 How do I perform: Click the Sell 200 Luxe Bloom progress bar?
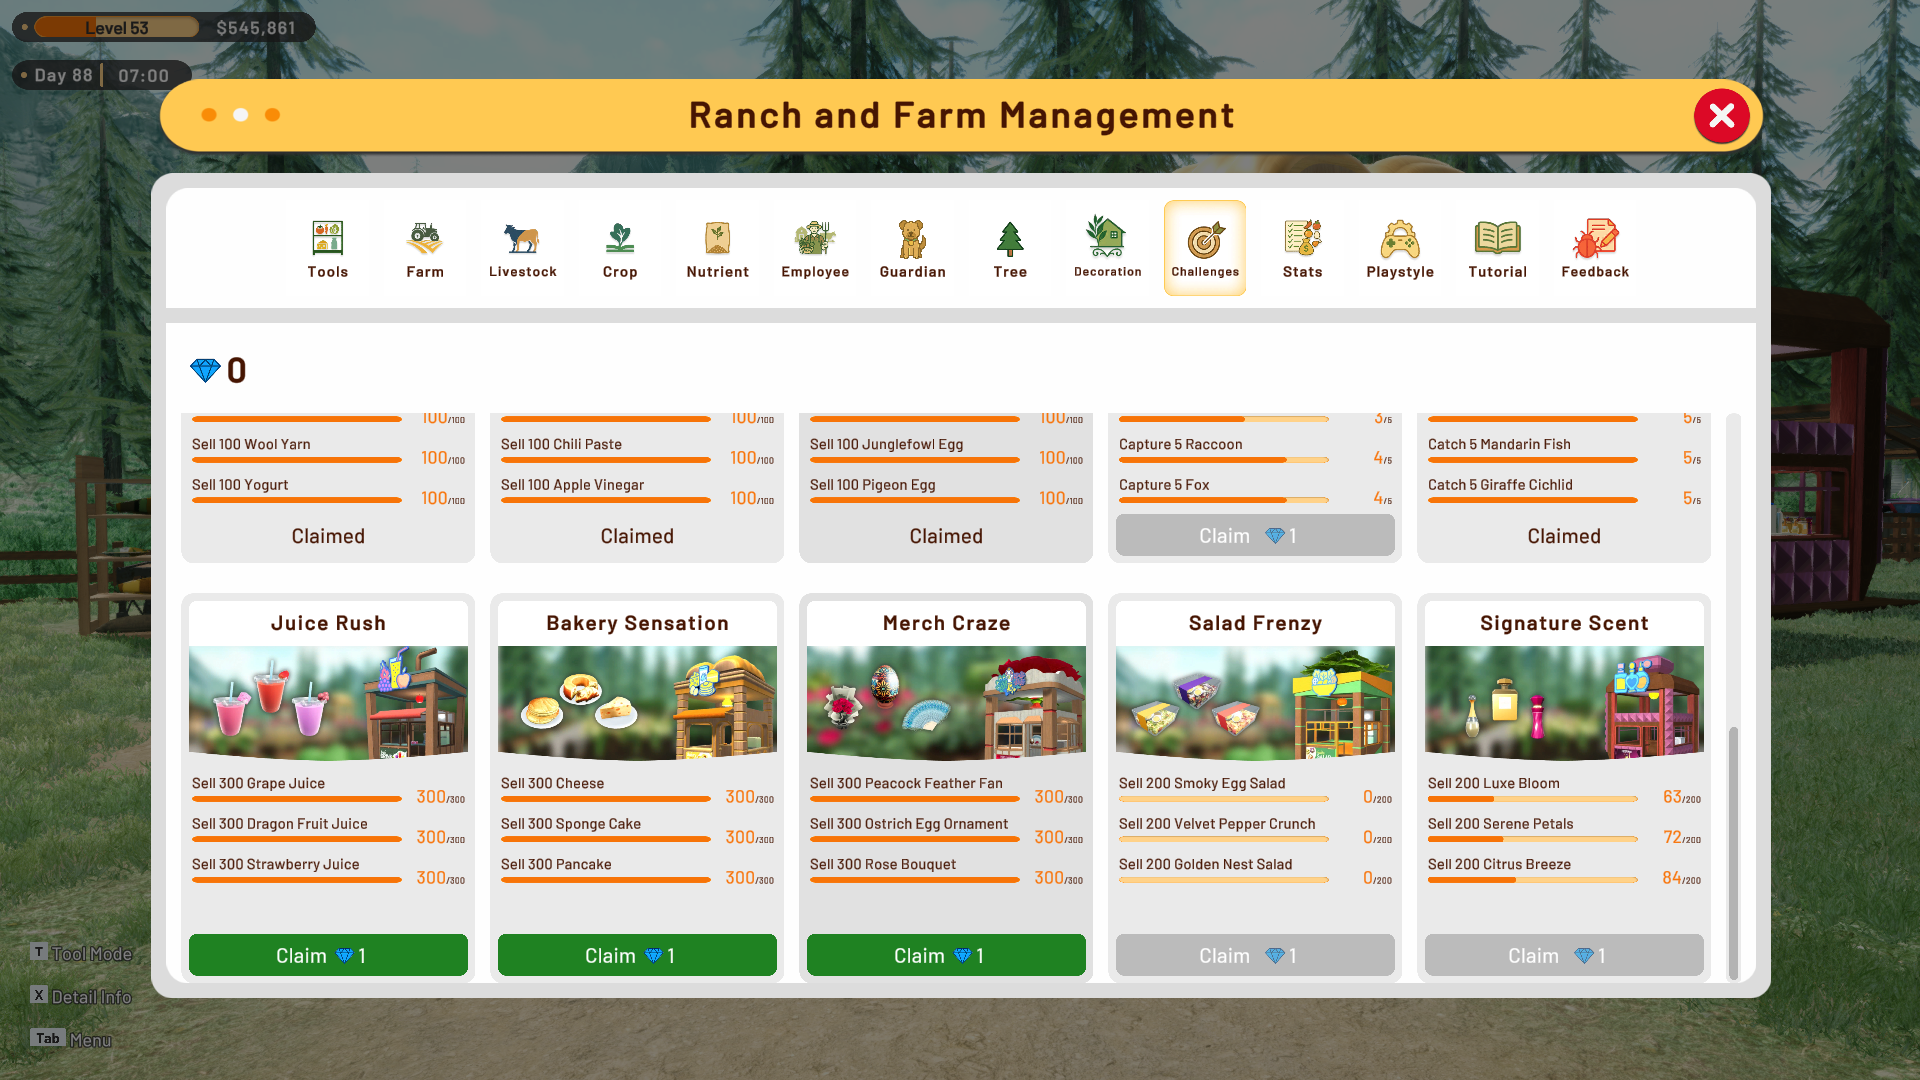(1532, 799)
